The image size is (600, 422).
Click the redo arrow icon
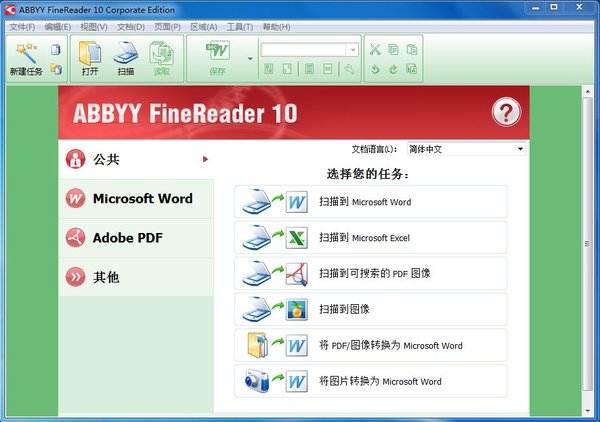click(x=393, y=69)
